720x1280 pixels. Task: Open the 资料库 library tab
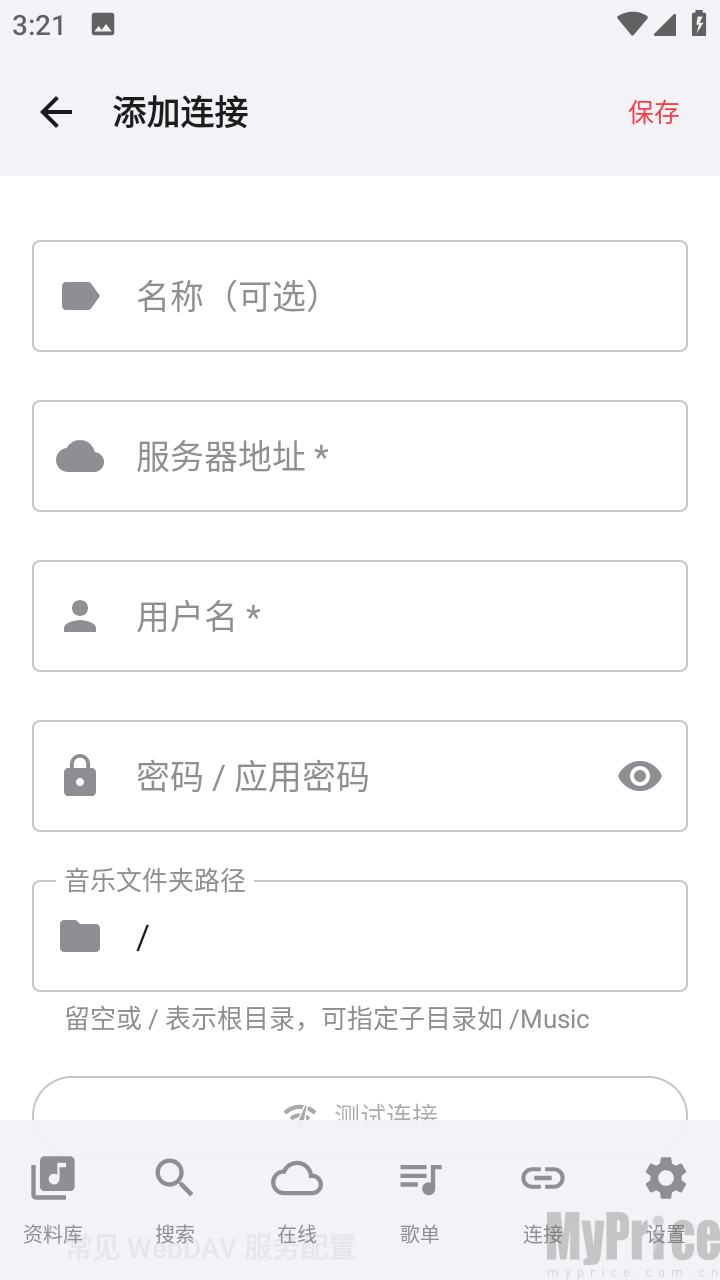tap(53, 1198)
